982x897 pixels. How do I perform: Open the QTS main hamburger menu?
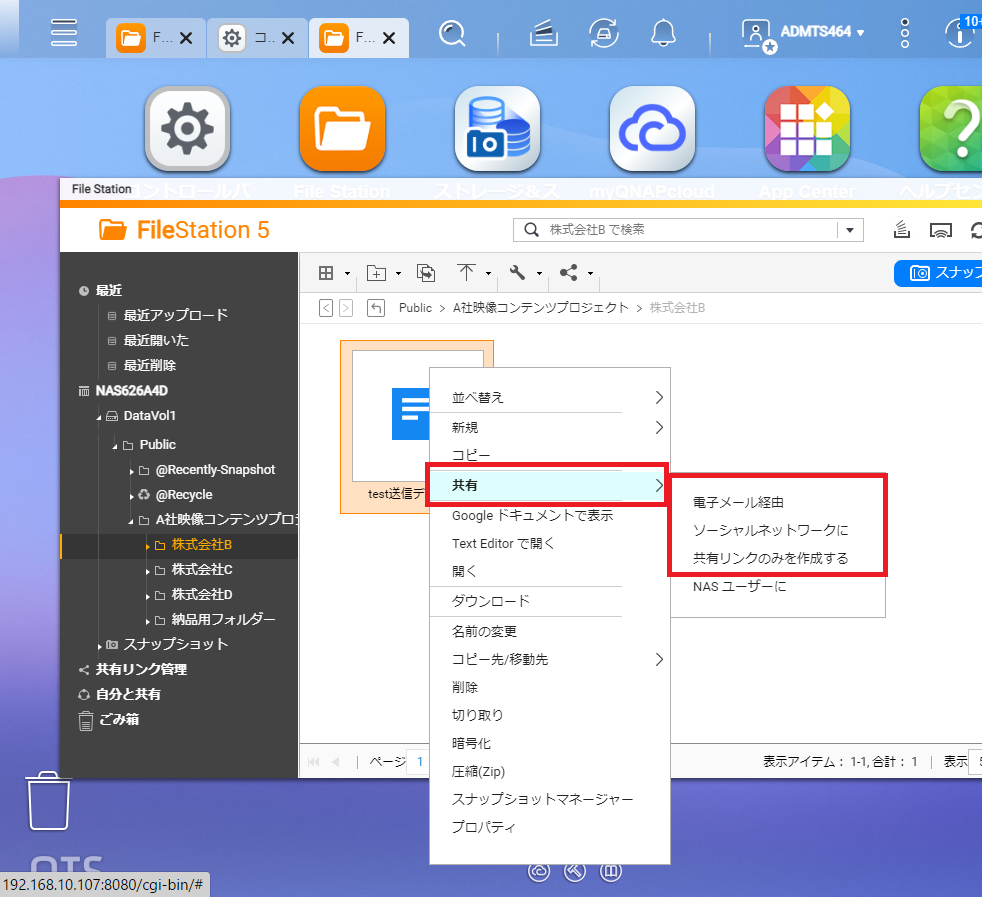[x=63, y=33]
